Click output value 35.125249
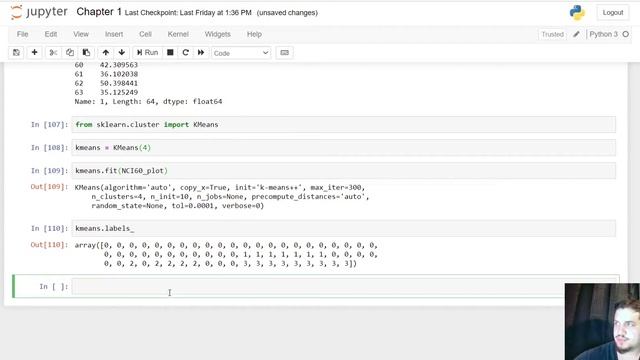 coord(119,92)
